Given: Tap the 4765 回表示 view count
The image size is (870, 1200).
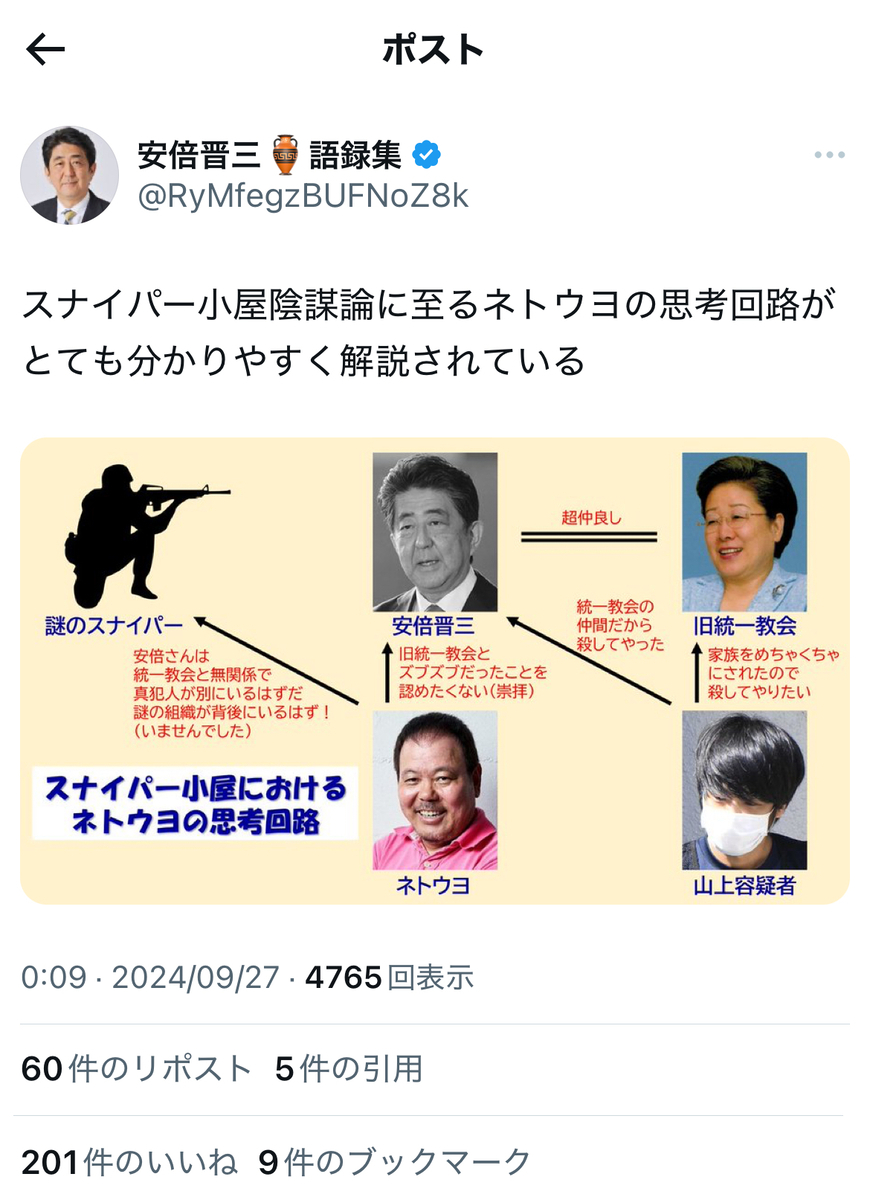Looking at the screenshot, I should 389,977.
